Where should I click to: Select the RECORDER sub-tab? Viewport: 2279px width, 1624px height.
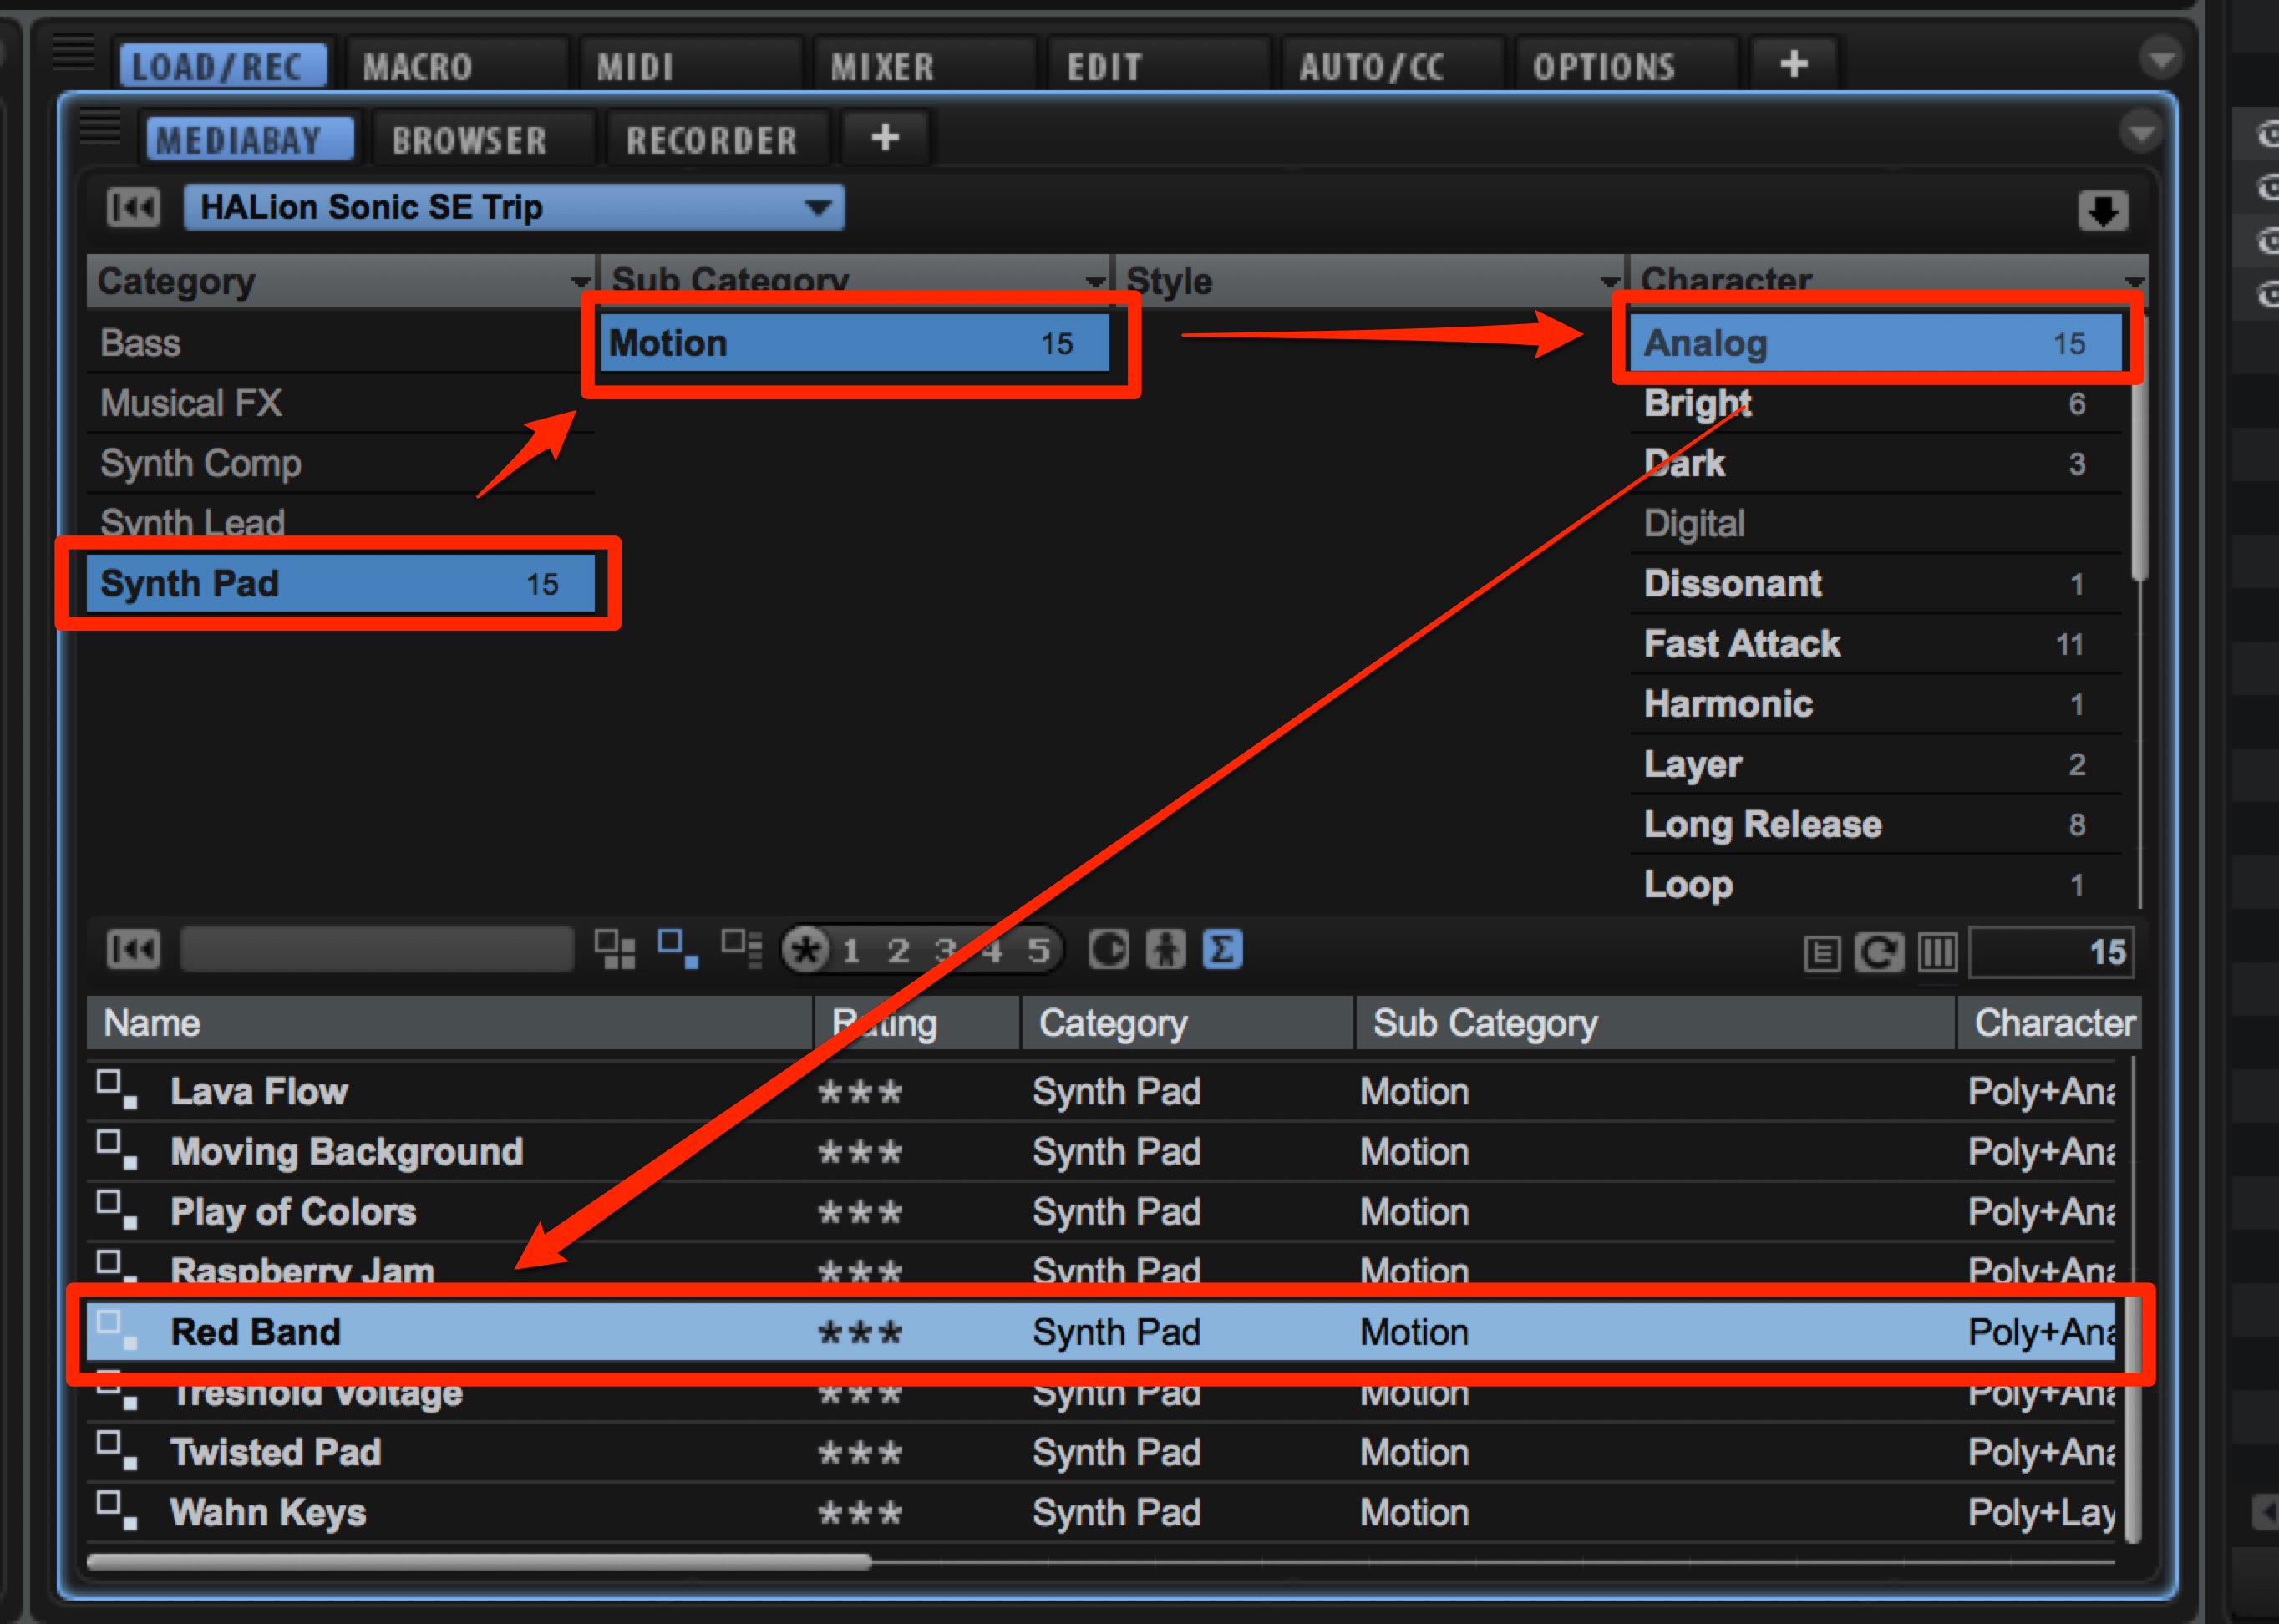[x=716, y=139]
